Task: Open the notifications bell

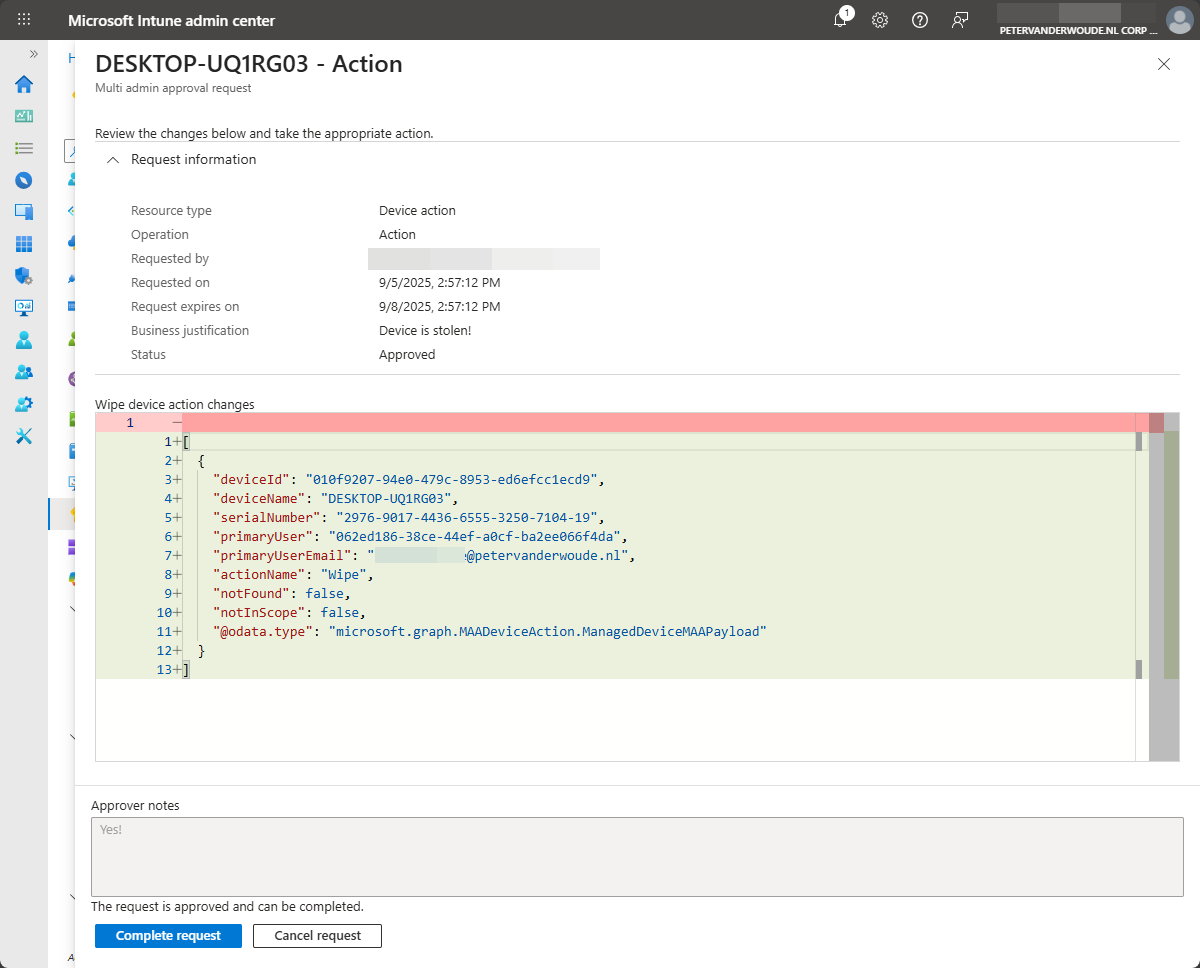Action: [840, 20]
